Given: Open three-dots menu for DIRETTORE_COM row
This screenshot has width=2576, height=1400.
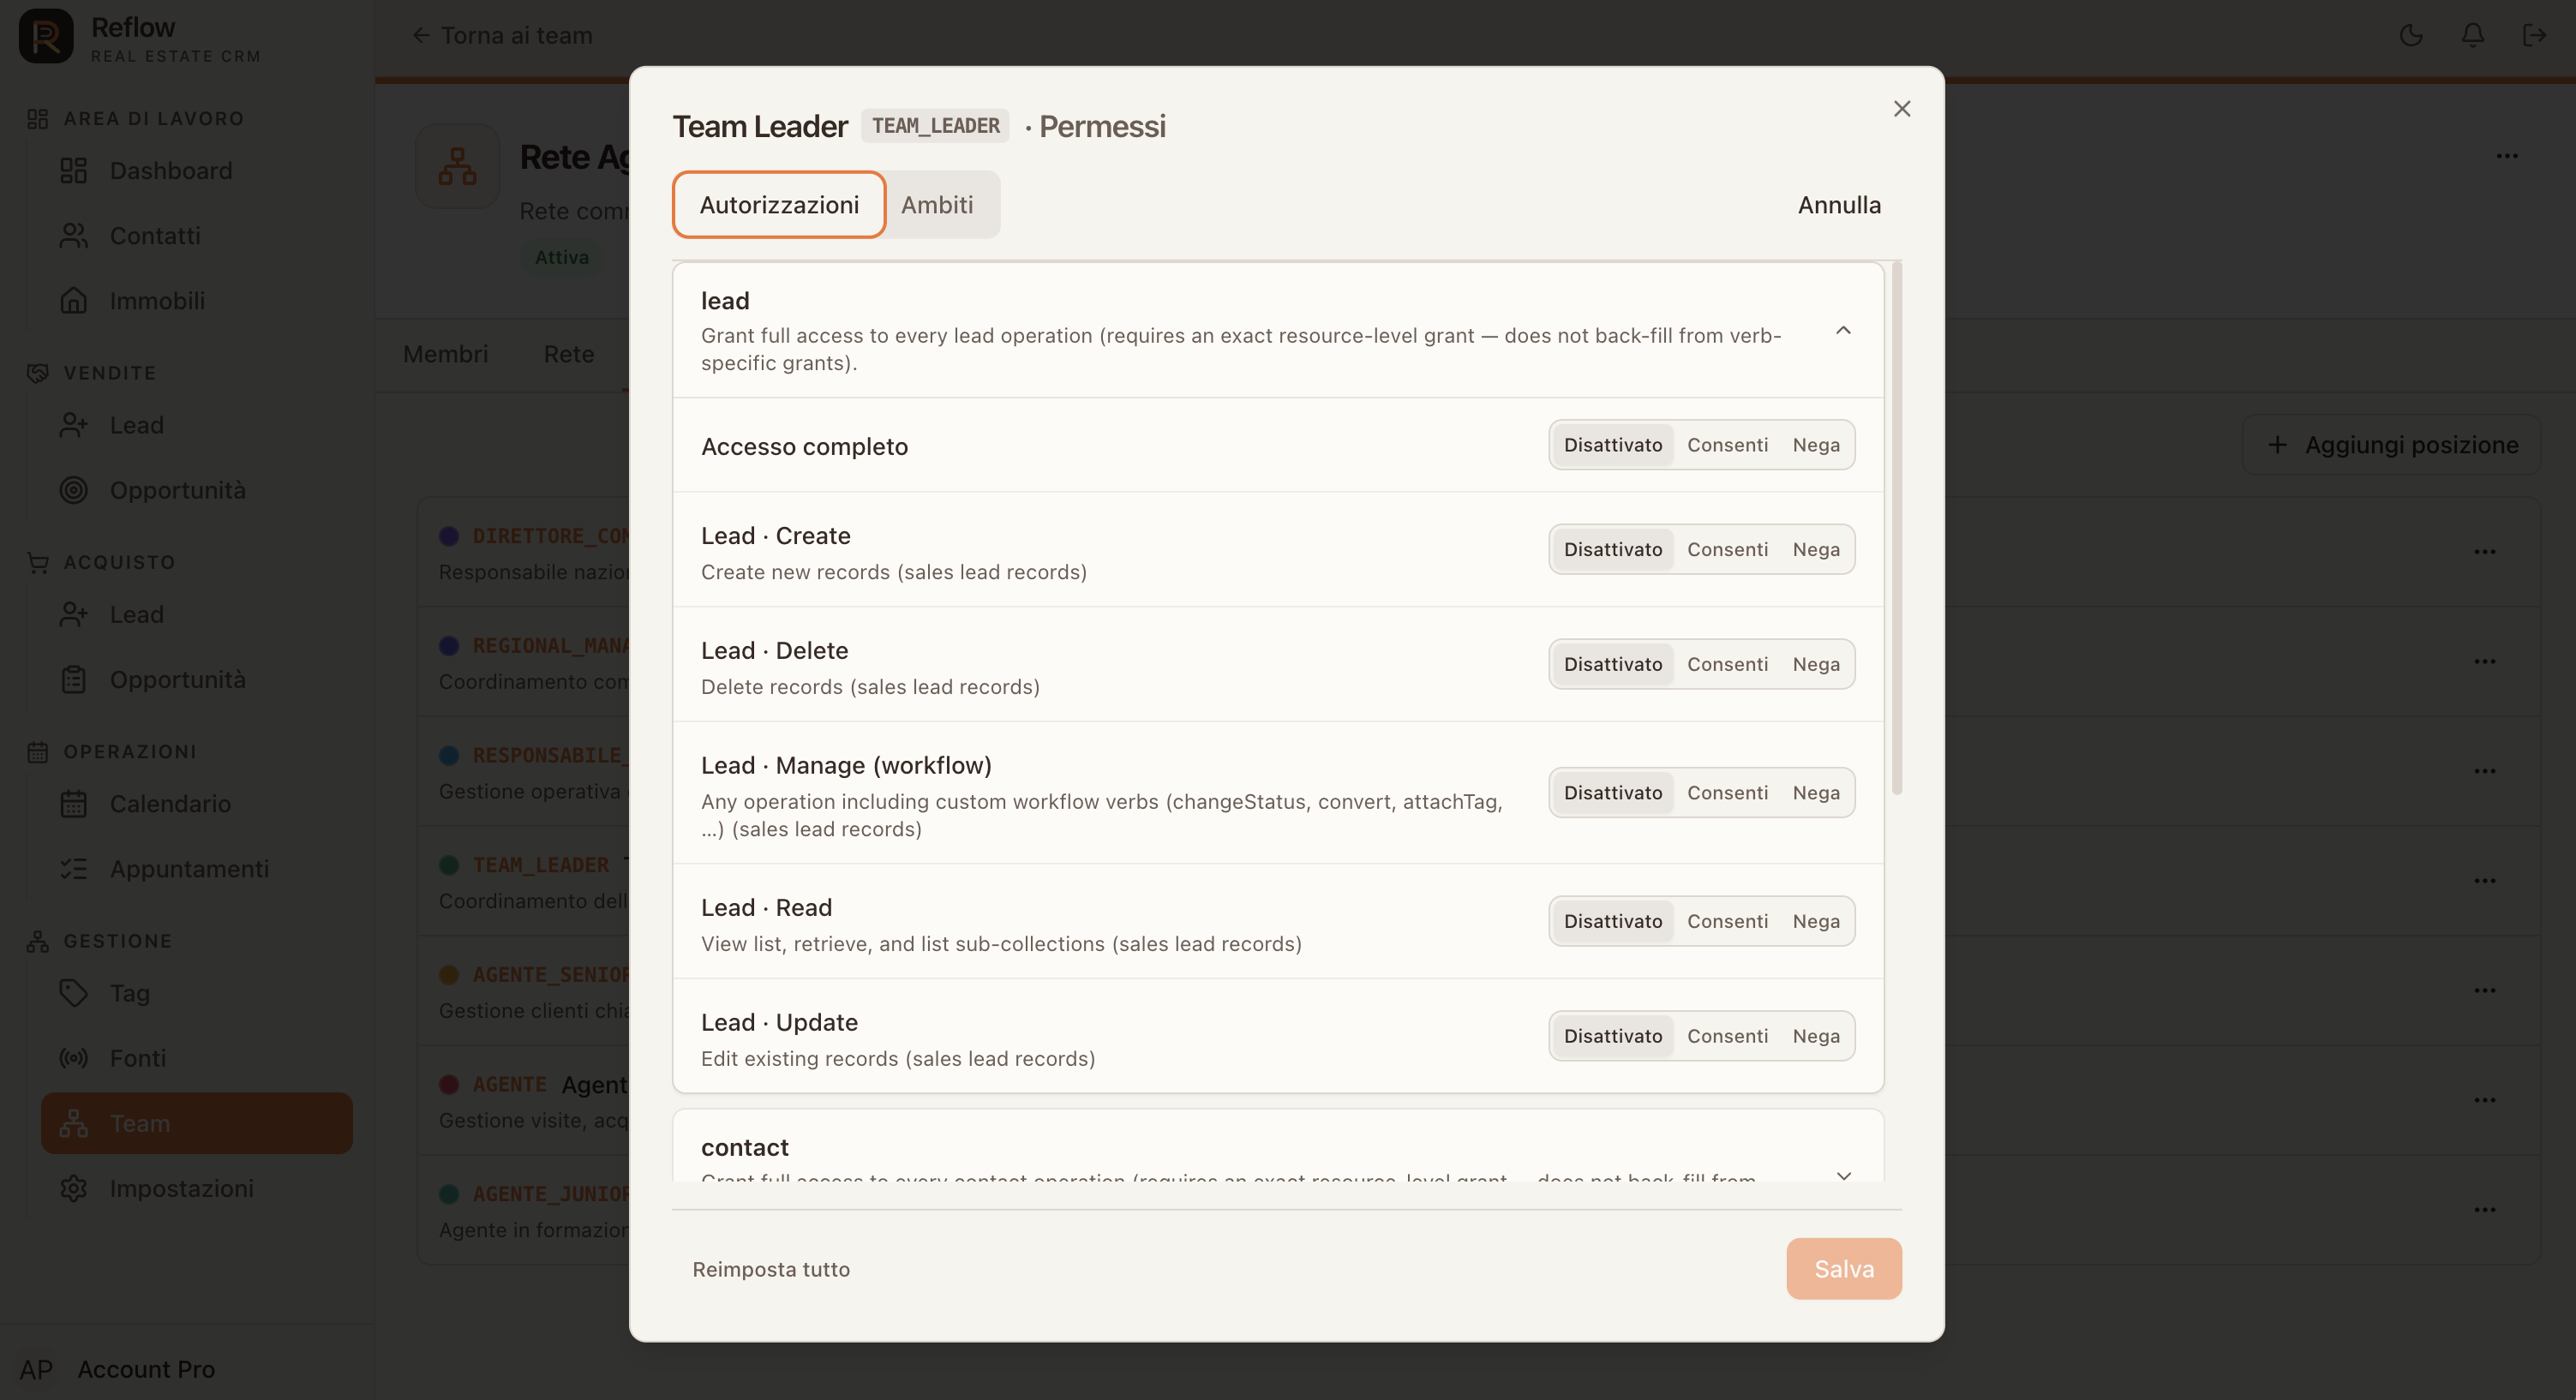Looking at the screenshot, I should pos(2484,552).
